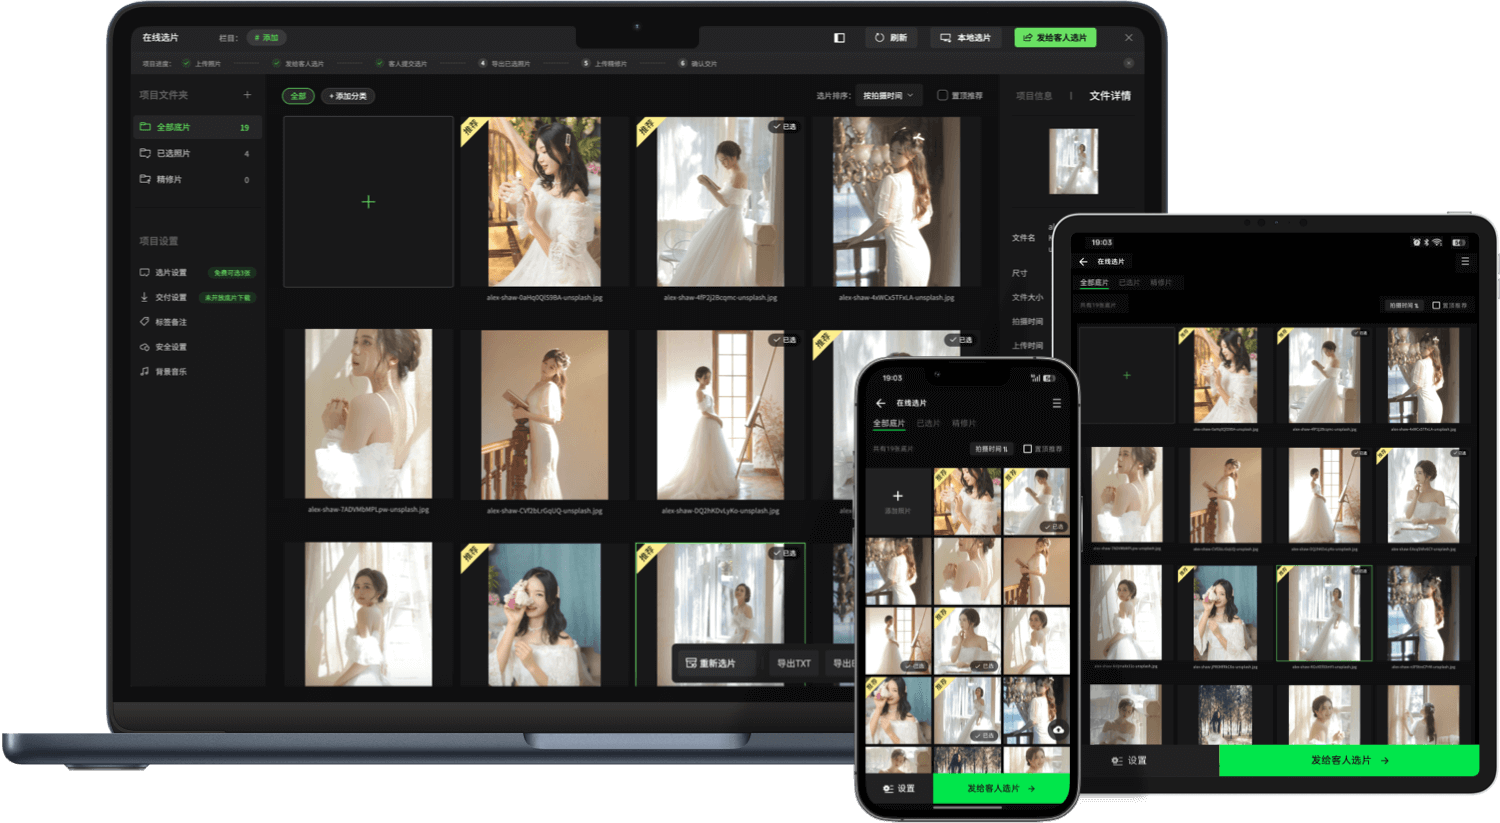Open 本地选片 on the laptop toolbar
1500x823 pixels.
point(965,38)
